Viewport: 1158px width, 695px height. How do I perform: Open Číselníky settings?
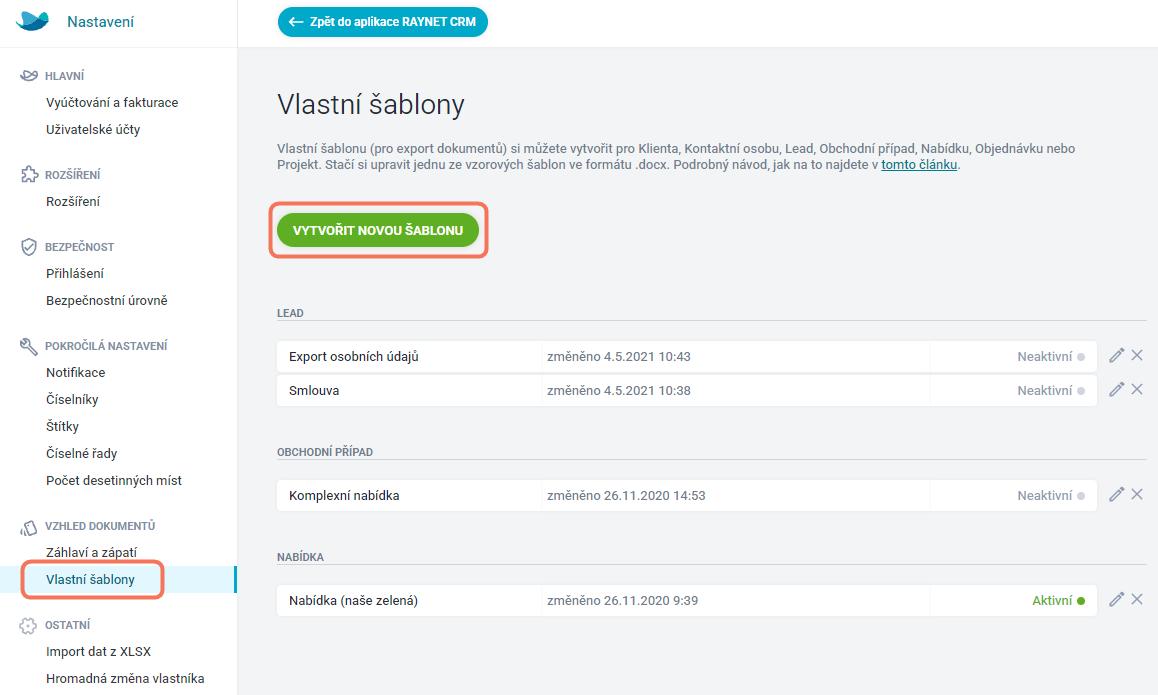(x=72, y=400)
